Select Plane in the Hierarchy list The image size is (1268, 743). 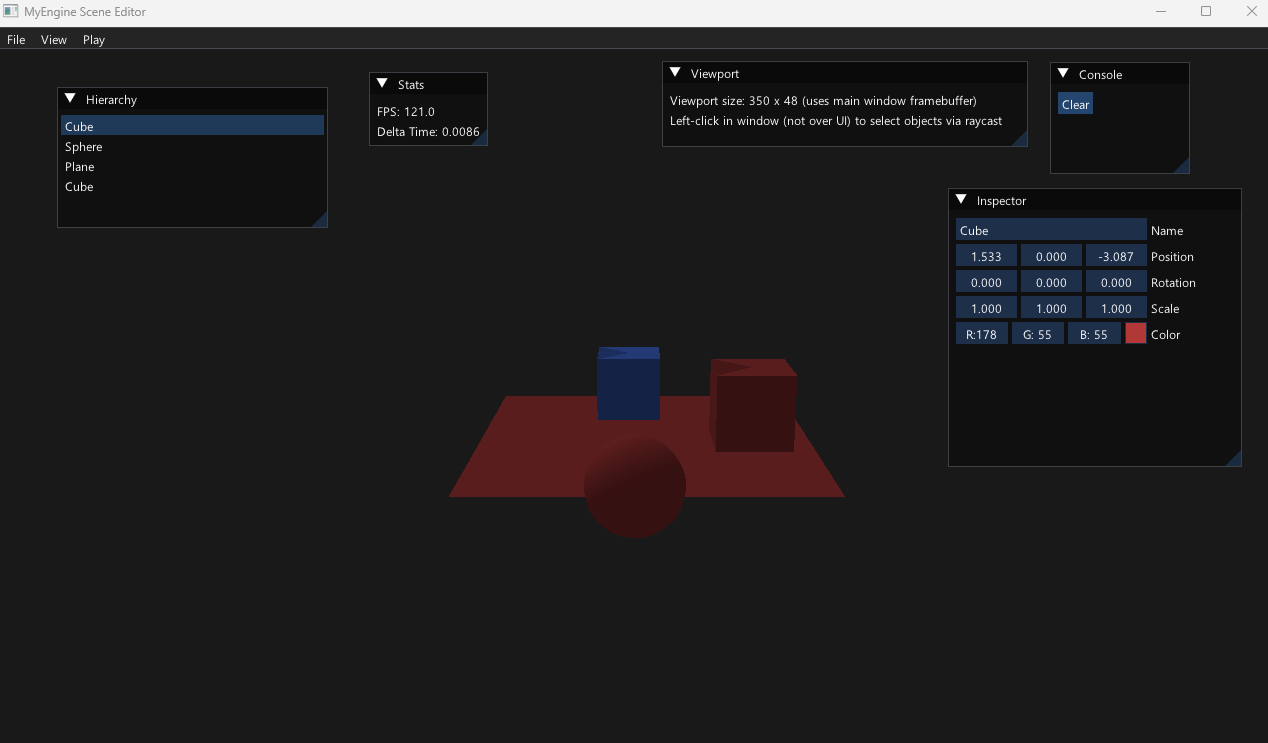[80, 167]
